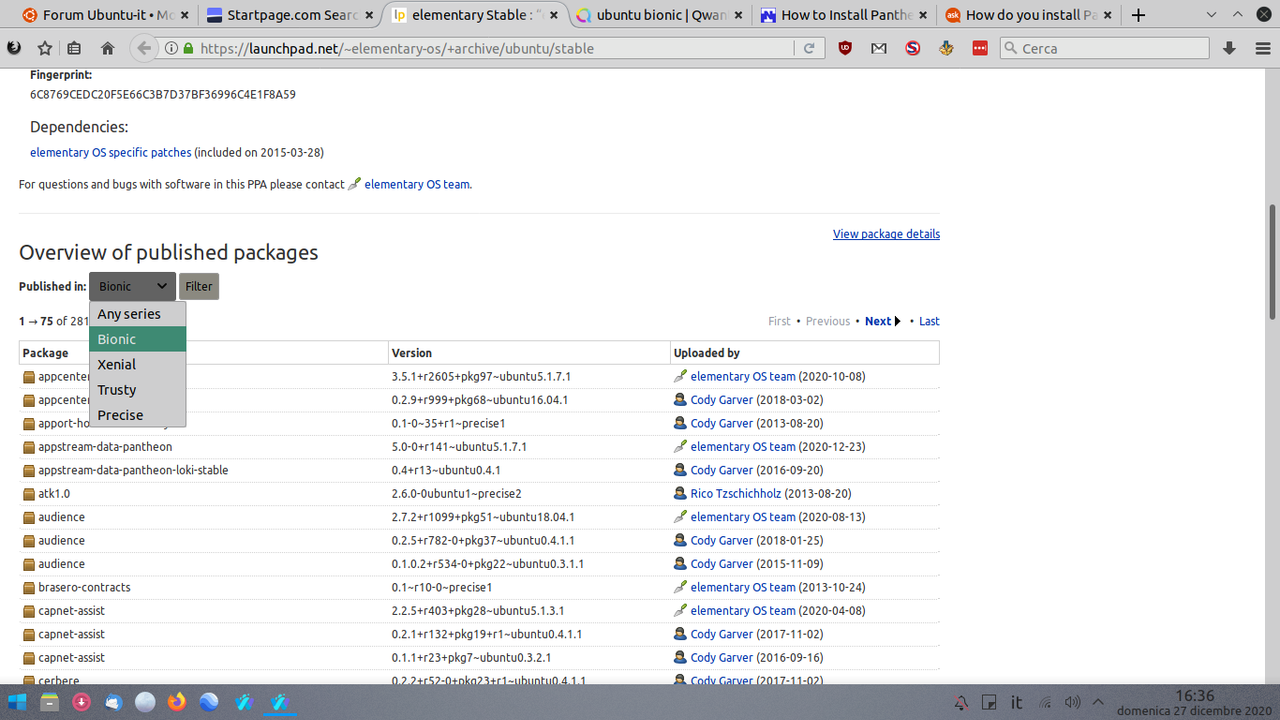Go to Next page of packages
The height and width of the screenshot is (720, 1280).
[883, 321]
